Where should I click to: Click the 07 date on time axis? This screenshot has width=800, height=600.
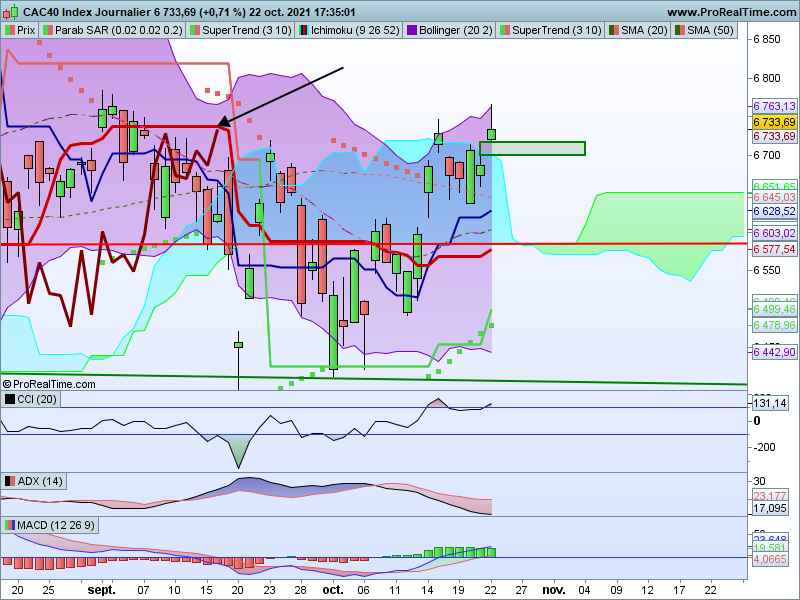click(x=143, y=590)
